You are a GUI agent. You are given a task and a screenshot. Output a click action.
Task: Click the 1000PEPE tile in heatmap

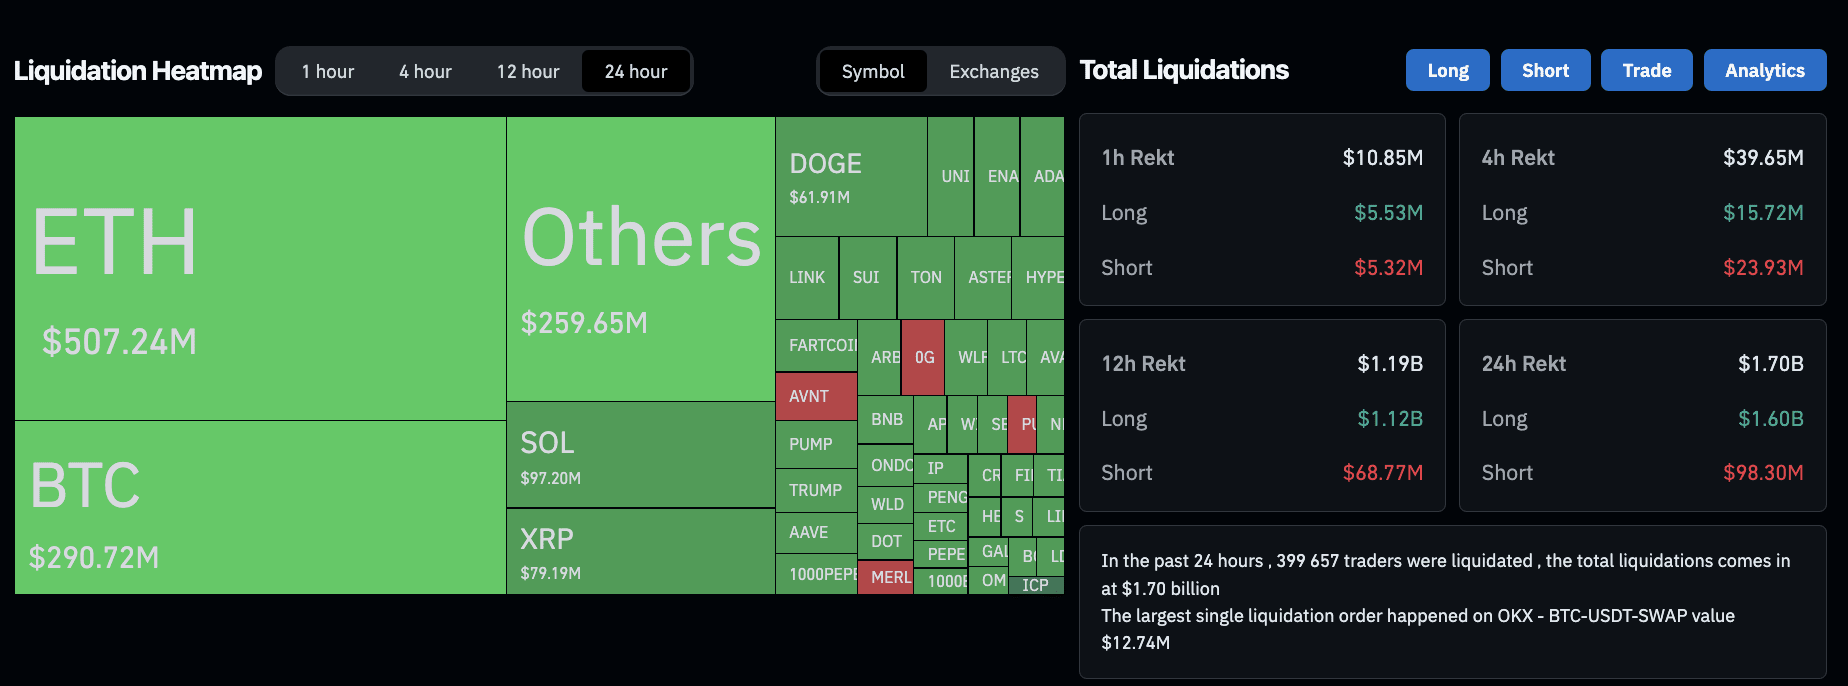coord(816,574)
